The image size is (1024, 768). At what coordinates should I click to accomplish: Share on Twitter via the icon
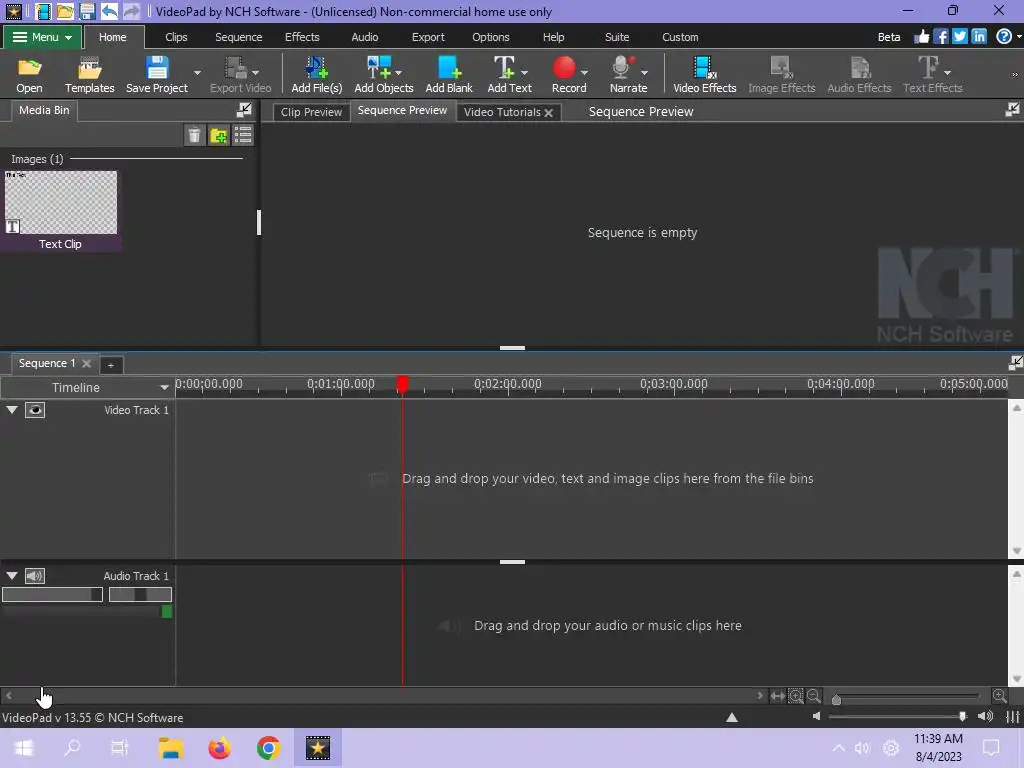point(960,37)
